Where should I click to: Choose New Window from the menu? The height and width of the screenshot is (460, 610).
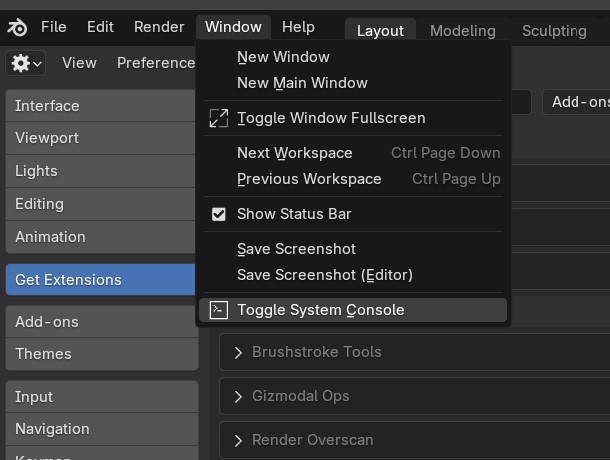(x=353, y=57)
